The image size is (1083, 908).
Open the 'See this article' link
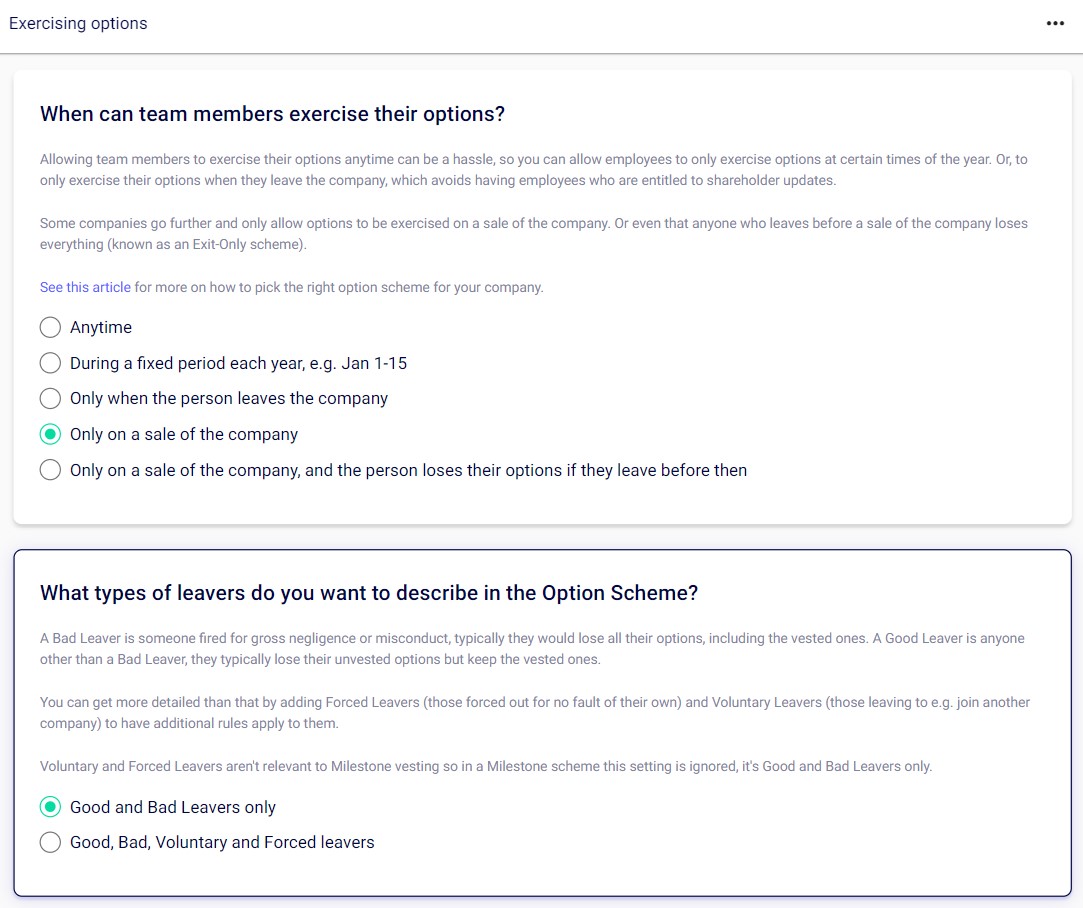click(85, 287)
